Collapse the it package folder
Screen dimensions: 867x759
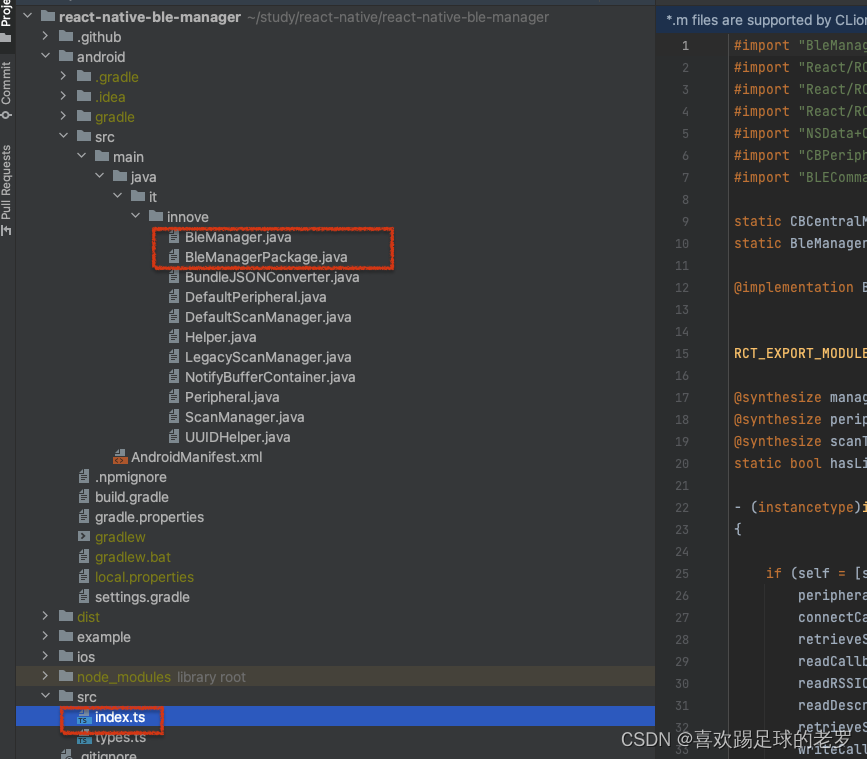coord(117,196)
